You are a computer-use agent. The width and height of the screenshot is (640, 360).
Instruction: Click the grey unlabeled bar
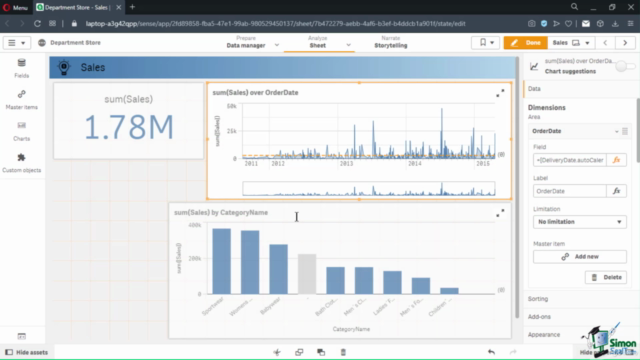click(x=307, y=274)
